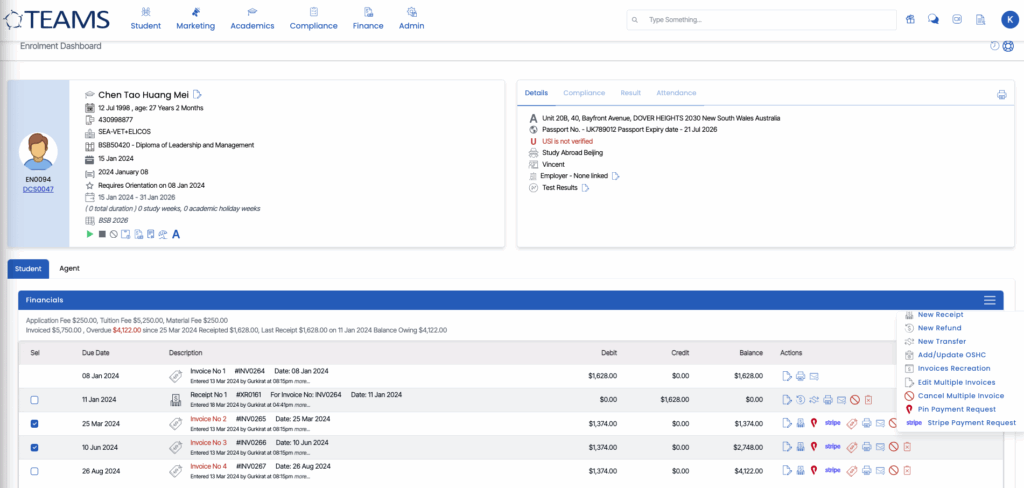Open the Finance menu in top navigation
The height and width of the screenshot is (488, 1024).
368,18
